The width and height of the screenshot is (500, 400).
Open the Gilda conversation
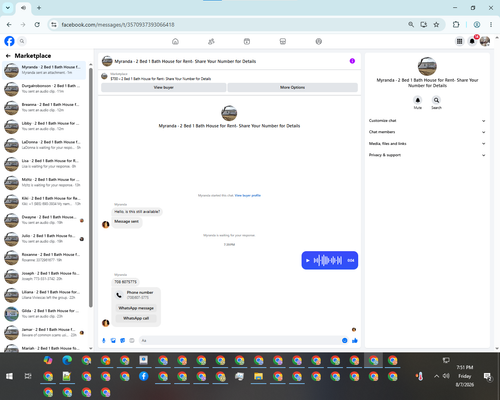click(x=44, y=313)
